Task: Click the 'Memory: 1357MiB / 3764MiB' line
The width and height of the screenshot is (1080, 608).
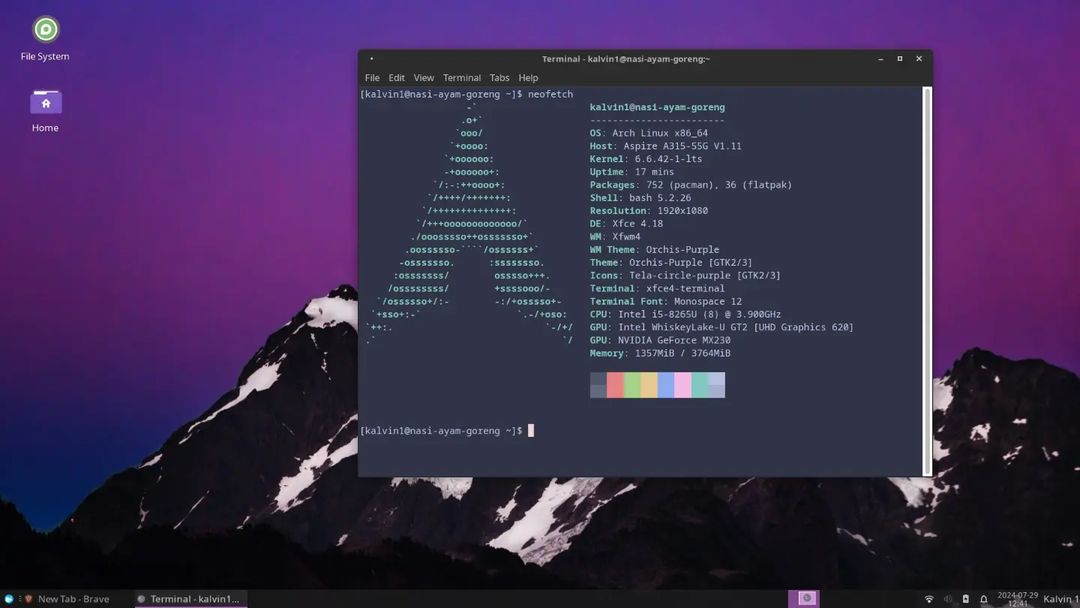Action: tap(660, 353)
